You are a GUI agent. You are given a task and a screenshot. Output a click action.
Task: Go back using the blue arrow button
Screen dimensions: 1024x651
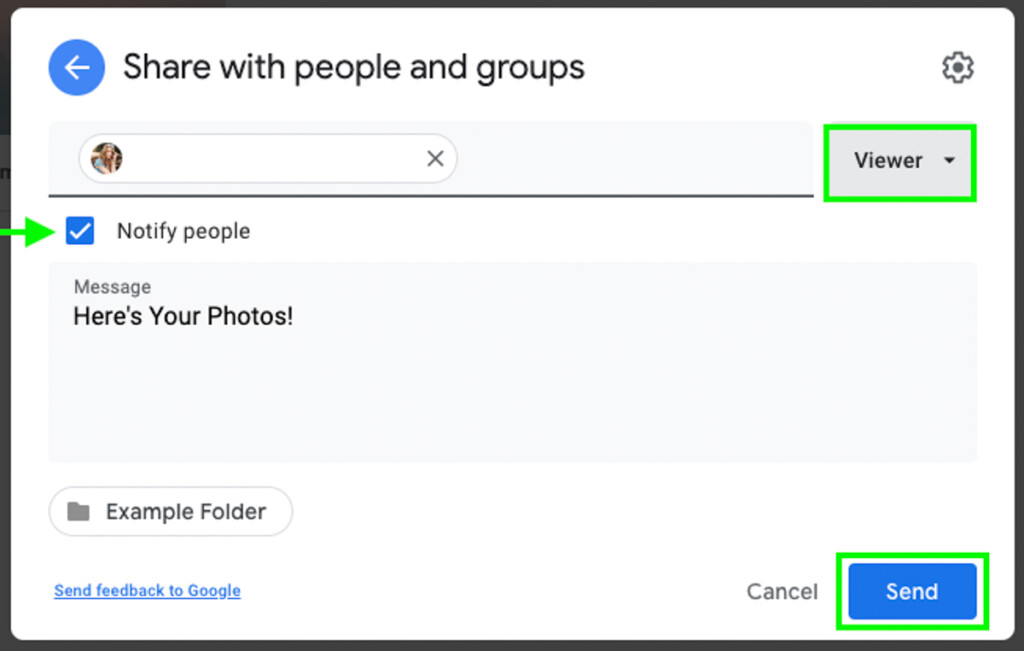click(76, 67)
